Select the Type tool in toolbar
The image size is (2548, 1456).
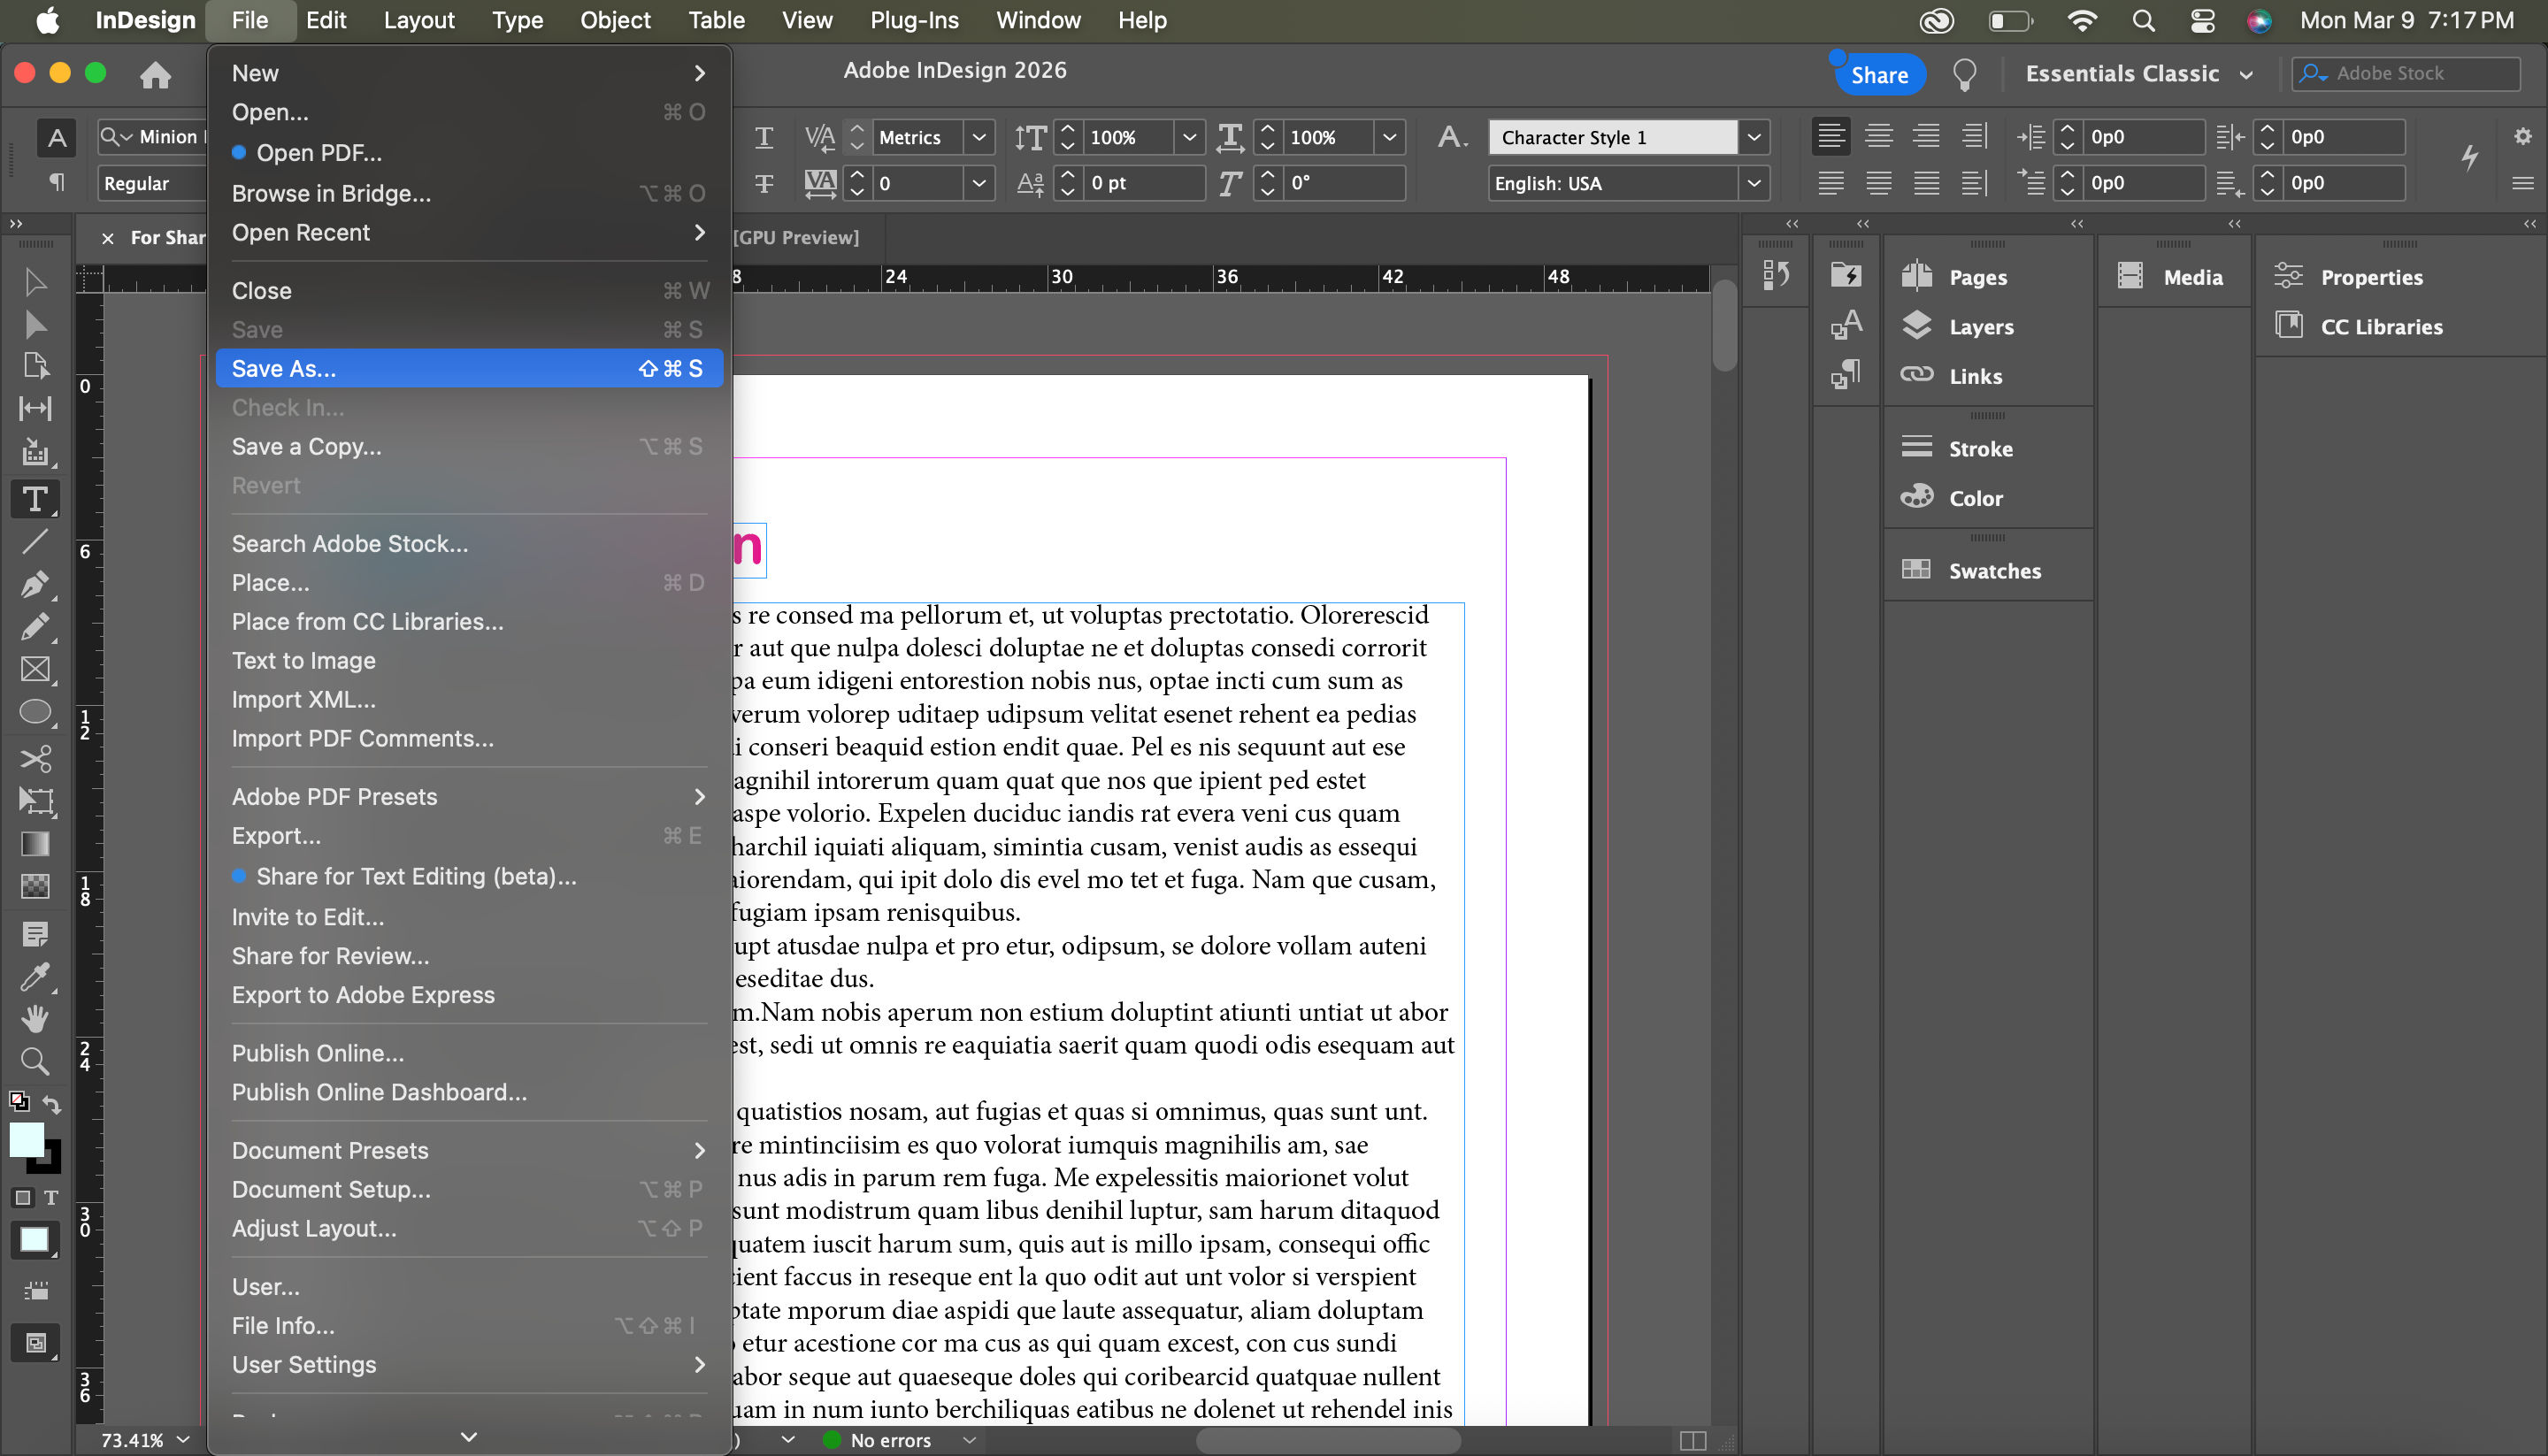tap(35, 499)
